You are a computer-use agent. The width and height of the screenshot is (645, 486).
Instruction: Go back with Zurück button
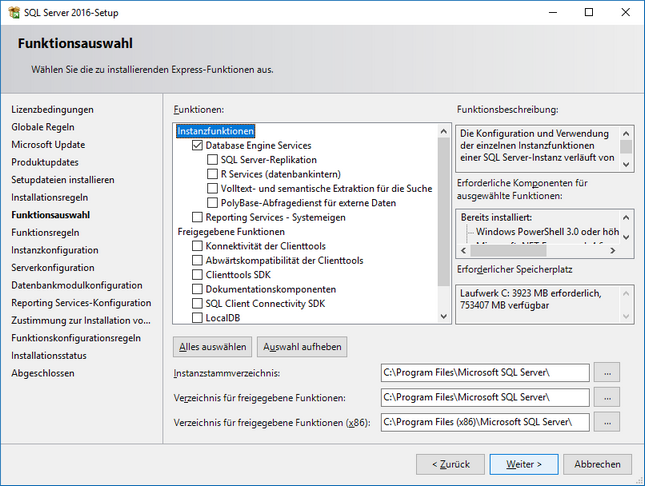click(x=450, y=464)
